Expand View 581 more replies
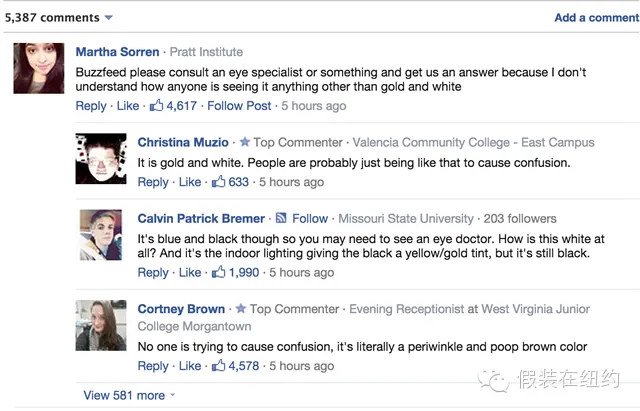 pos(124,395)
